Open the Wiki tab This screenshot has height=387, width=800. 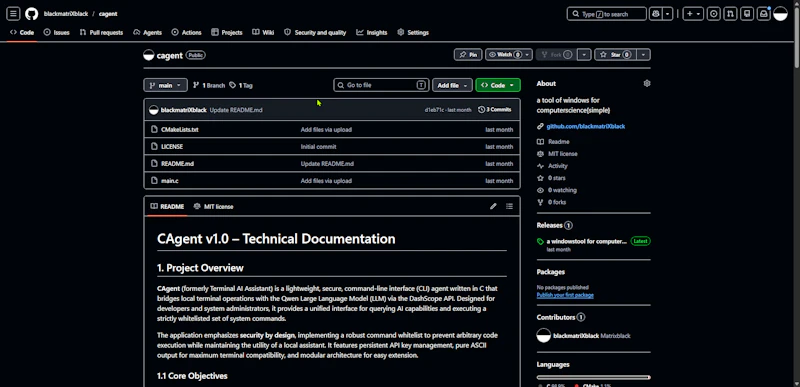pyautogui.click(x=263, y=32)
